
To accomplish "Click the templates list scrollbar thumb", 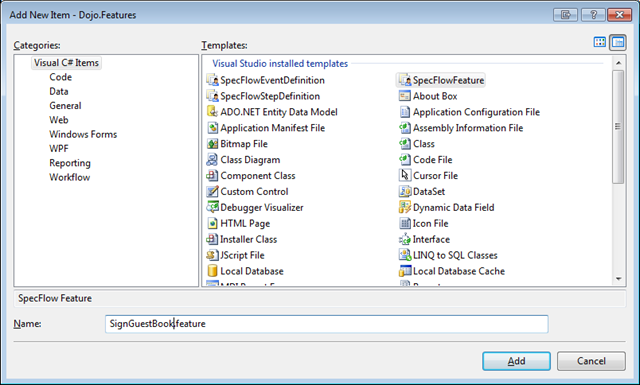I will click(618, 127).
